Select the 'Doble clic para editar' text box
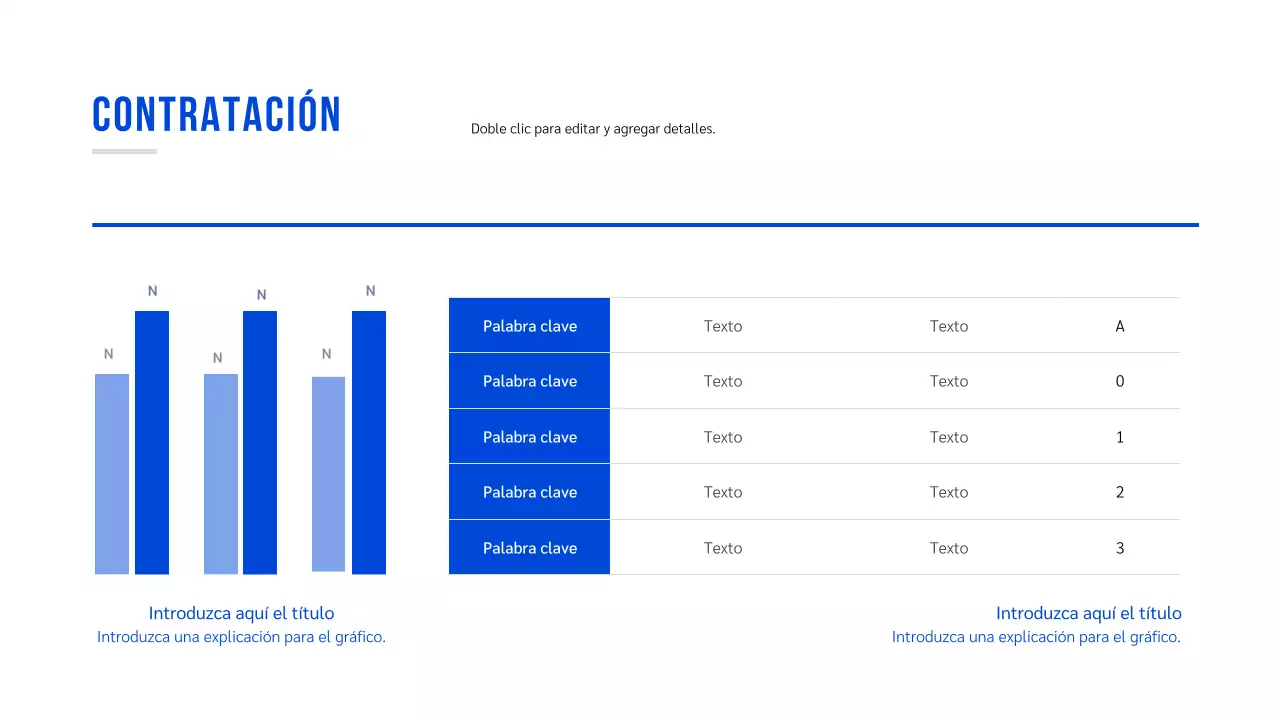1280x720 pixels. tap(593, 129)
